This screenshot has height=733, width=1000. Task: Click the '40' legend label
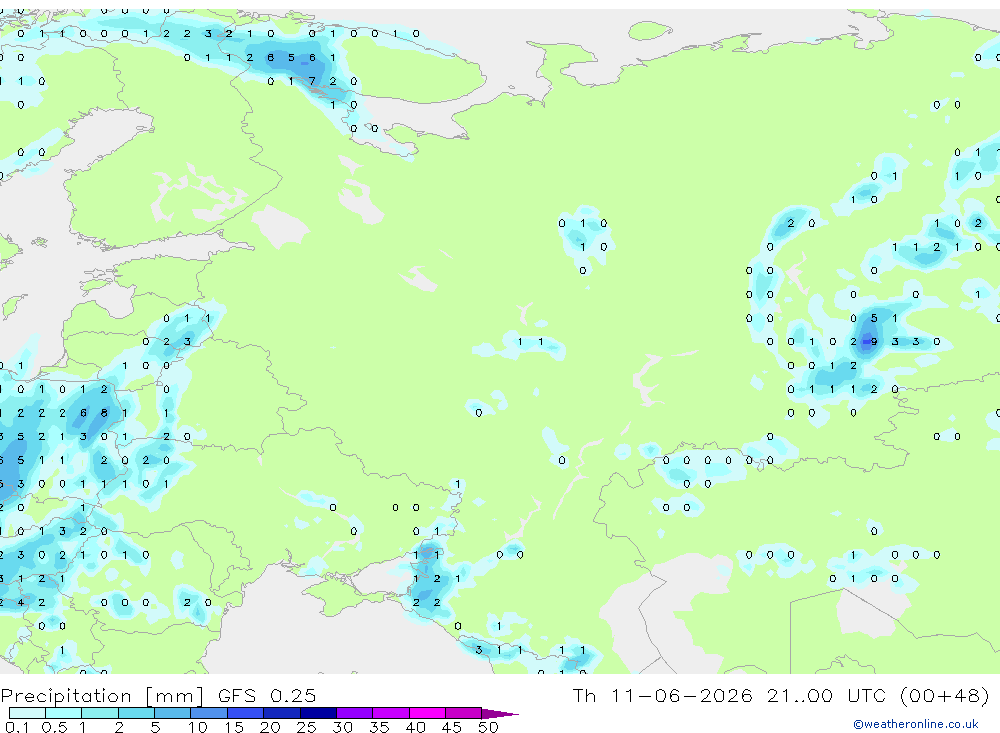coord(415,727)
